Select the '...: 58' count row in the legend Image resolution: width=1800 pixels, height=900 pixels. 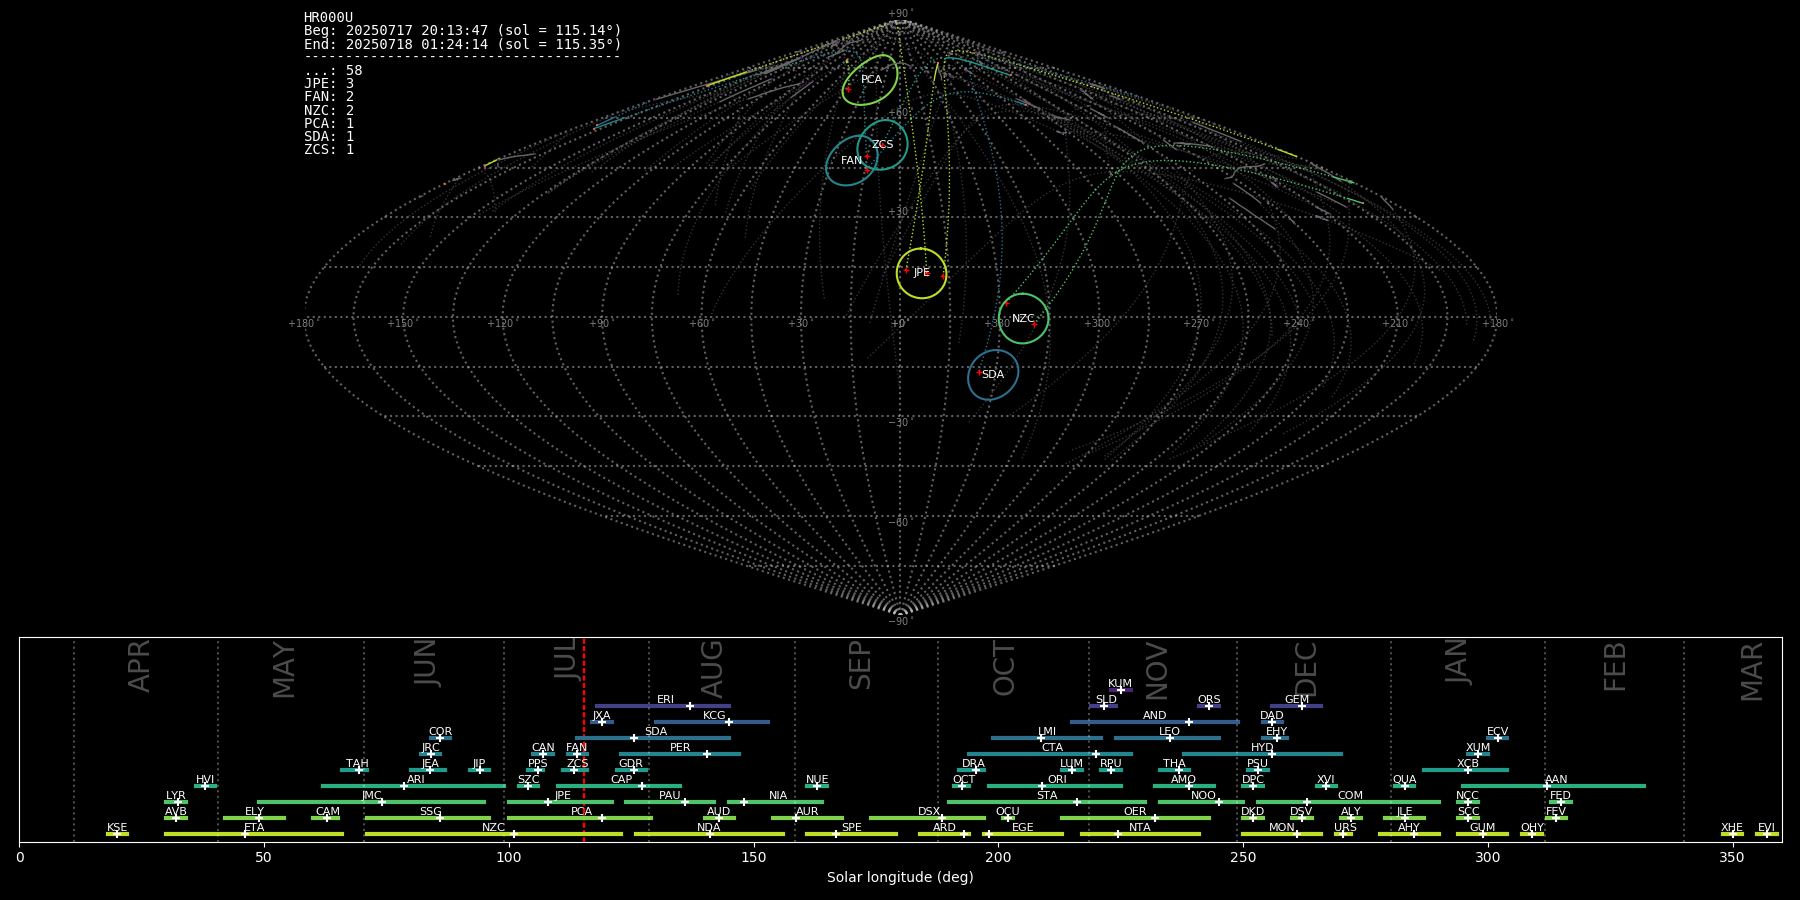(333, 71)
